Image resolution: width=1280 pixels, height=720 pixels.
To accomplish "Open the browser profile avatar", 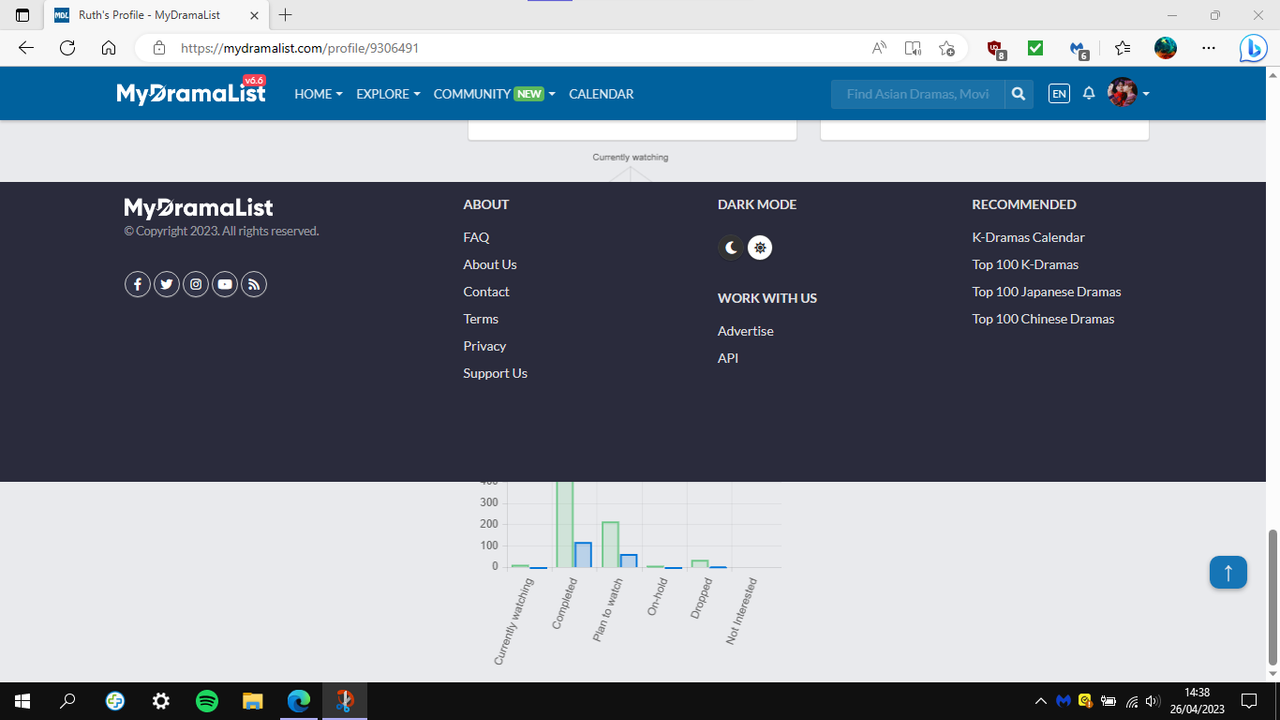I will coord(1165,48).
